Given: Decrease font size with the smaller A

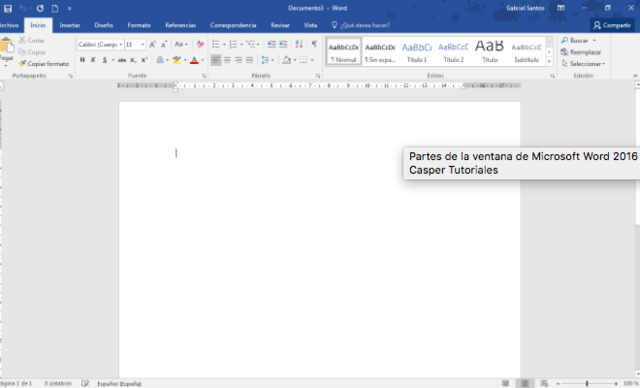Looking at the screenshot, I should (164, 44).
